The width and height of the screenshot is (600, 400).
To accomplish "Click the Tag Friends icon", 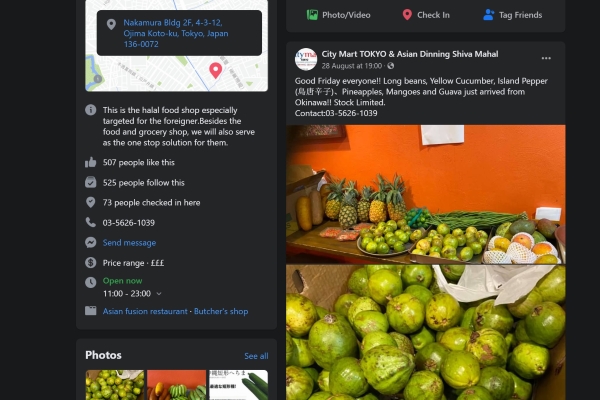I will click(488, 15).
